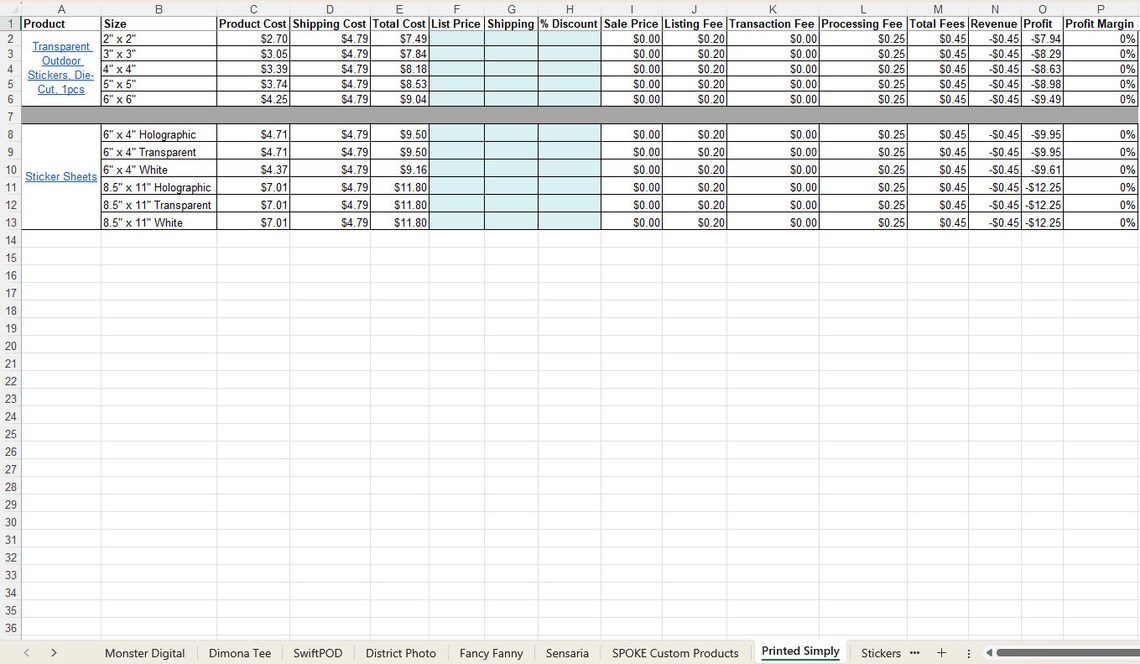Select row number 7
Screen dimensions: 1140x664
pyautogui.click(x=9, y=115)
